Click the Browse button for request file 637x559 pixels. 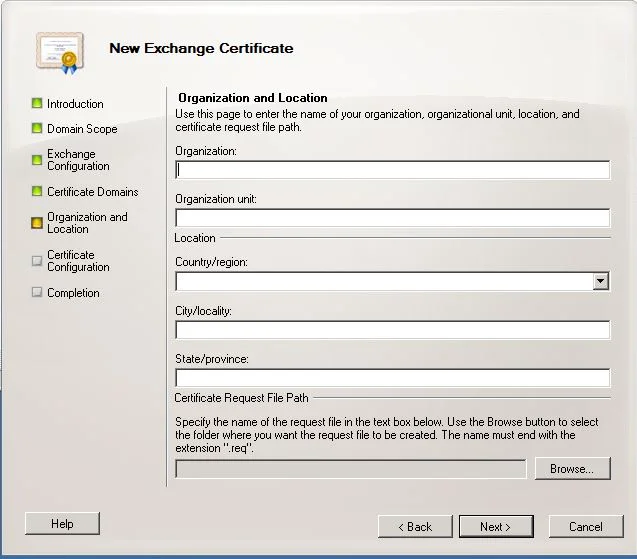[572, 469]
